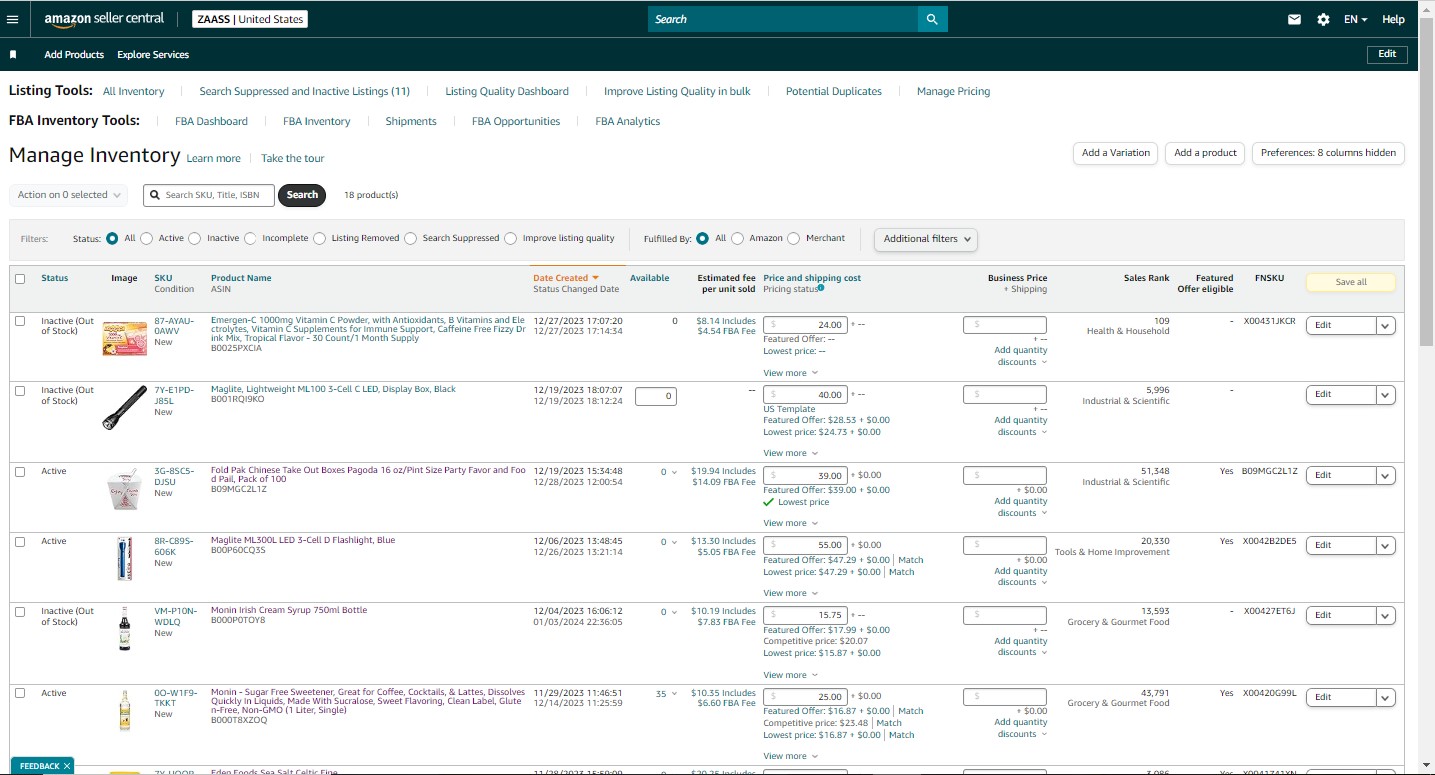Screen dimensions: 1435x775
Task: Check the Fold Pak row checkbox
Action: 20,472
